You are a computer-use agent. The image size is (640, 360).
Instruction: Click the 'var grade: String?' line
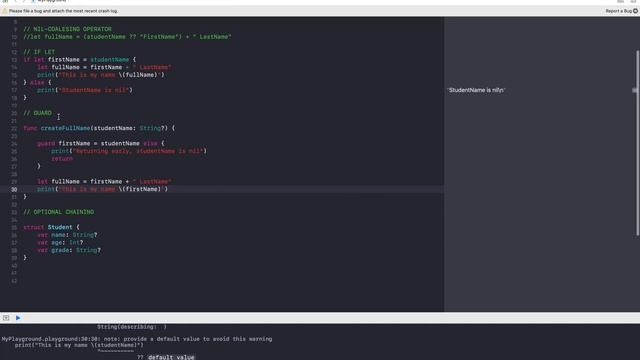click(69, 250)
